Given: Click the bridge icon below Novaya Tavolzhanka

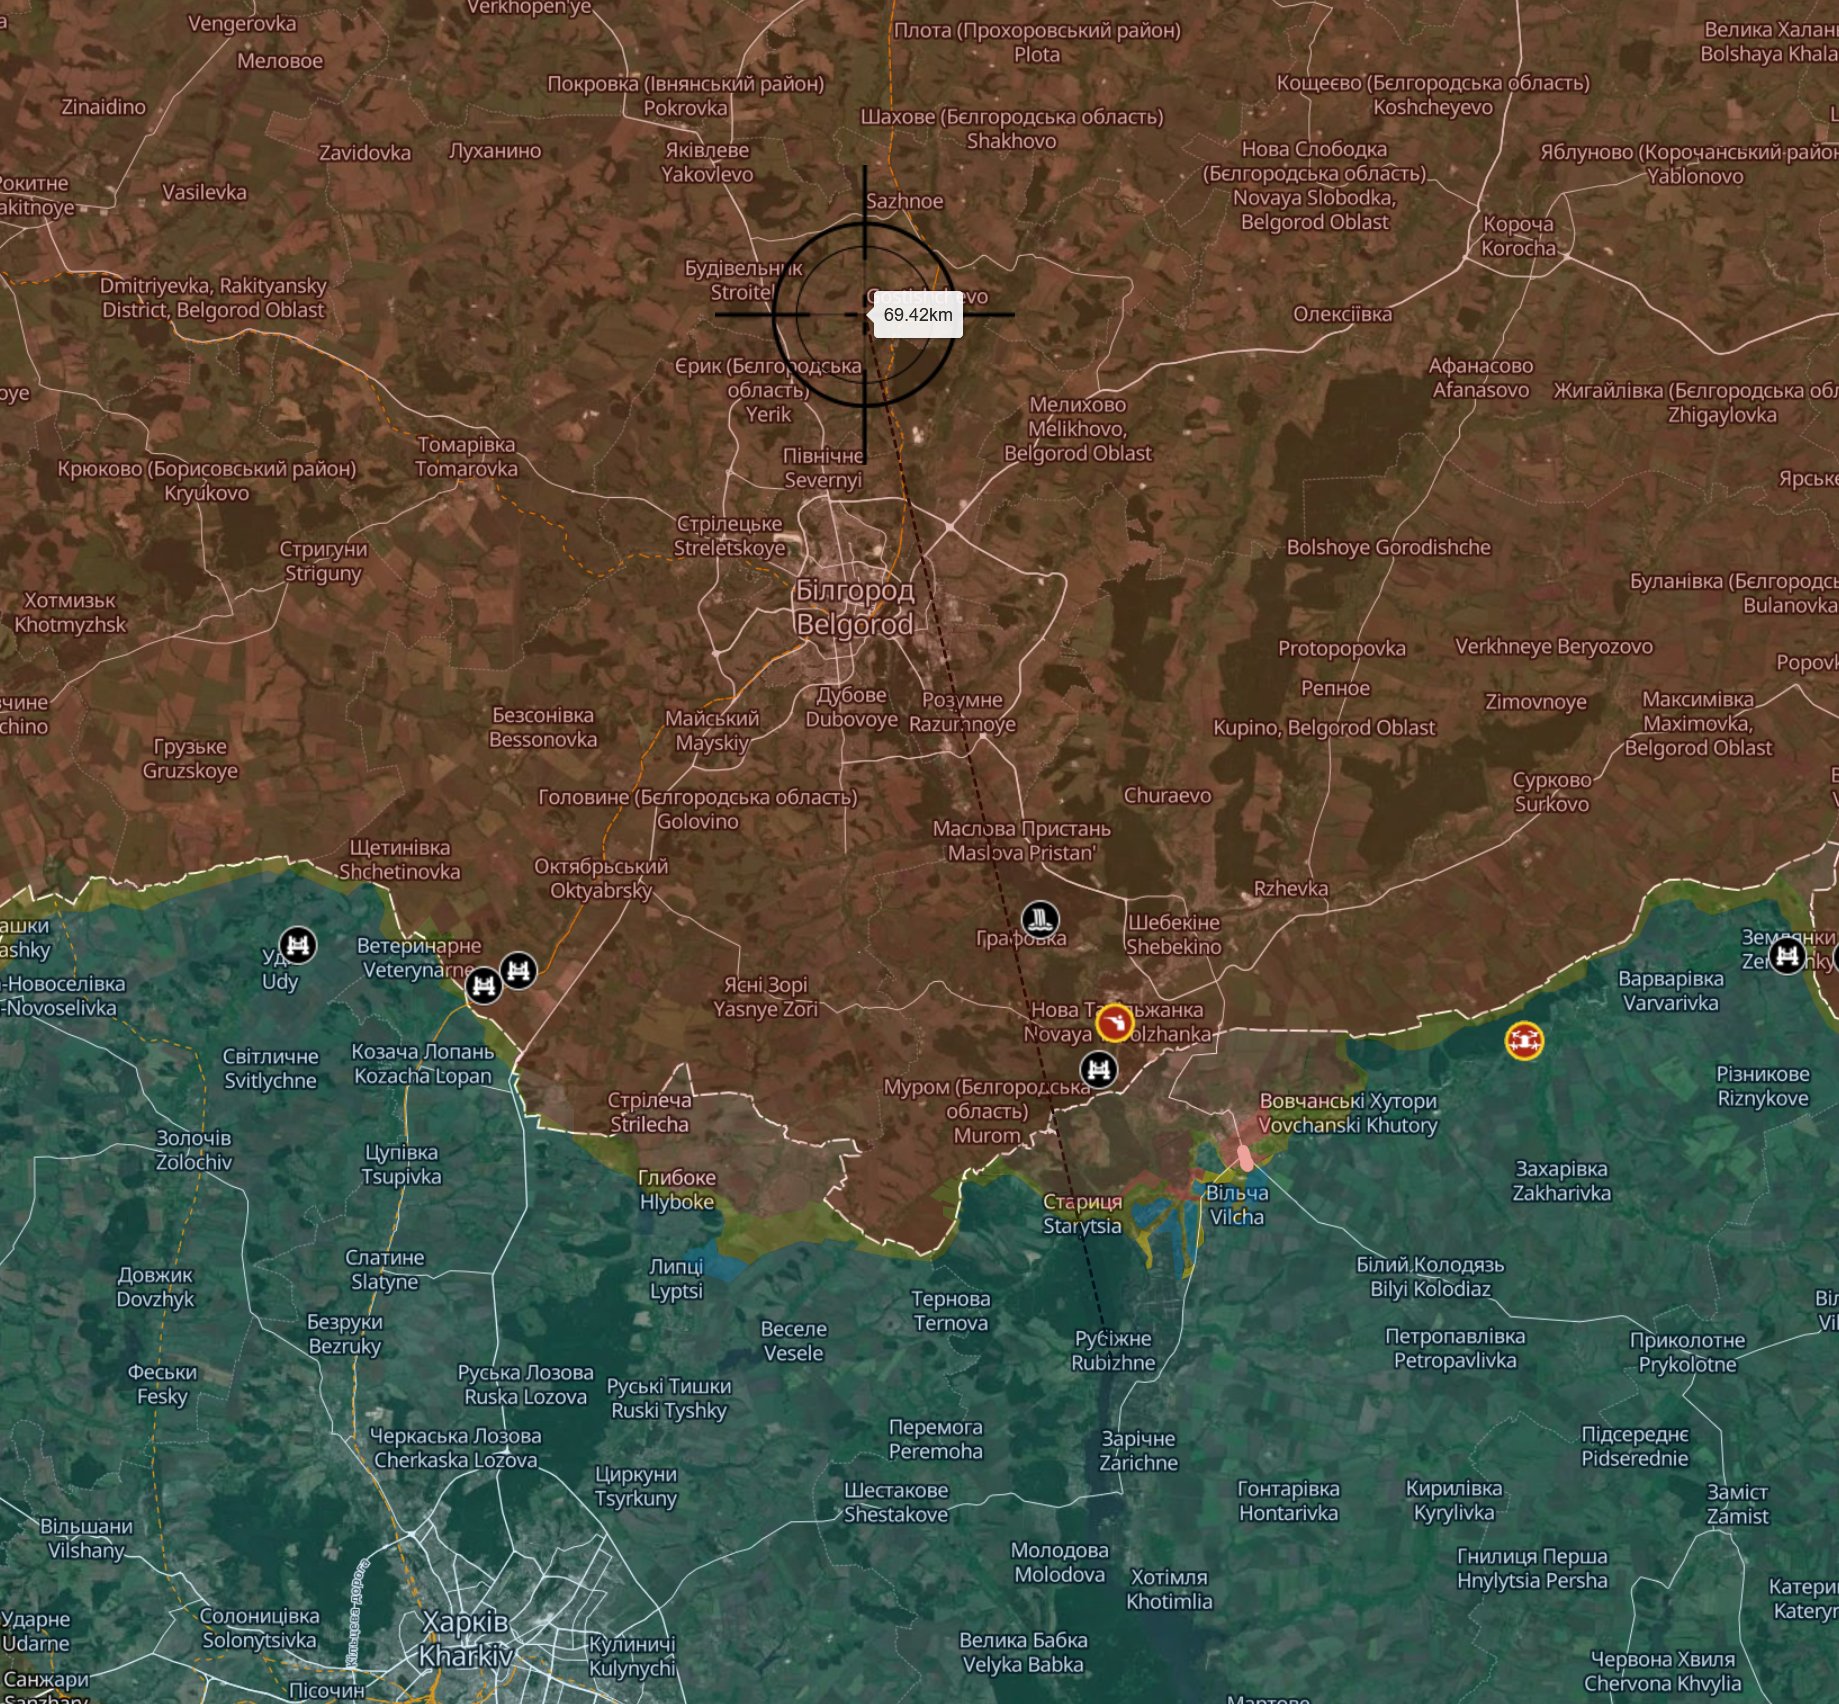Looking at the screenshot, I should pos(1100,1069).
